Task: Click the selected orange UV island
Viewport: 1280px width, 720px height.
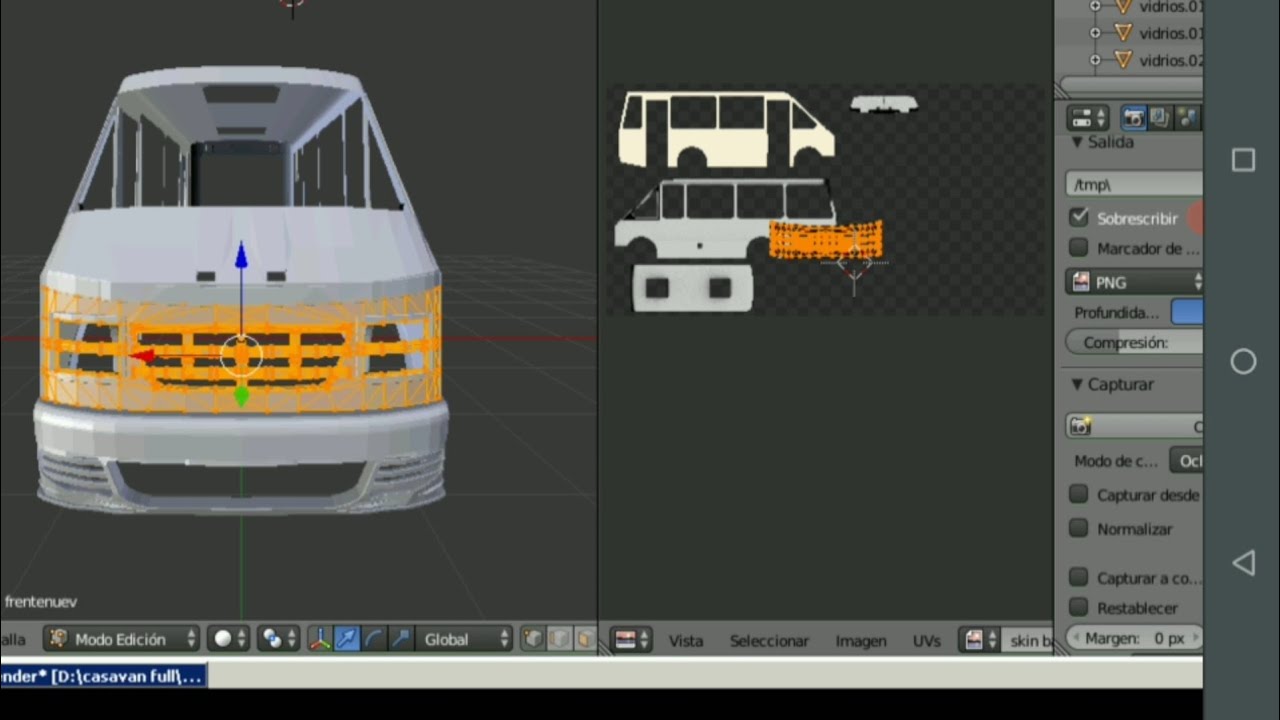Action: click(x=826, y=240)
